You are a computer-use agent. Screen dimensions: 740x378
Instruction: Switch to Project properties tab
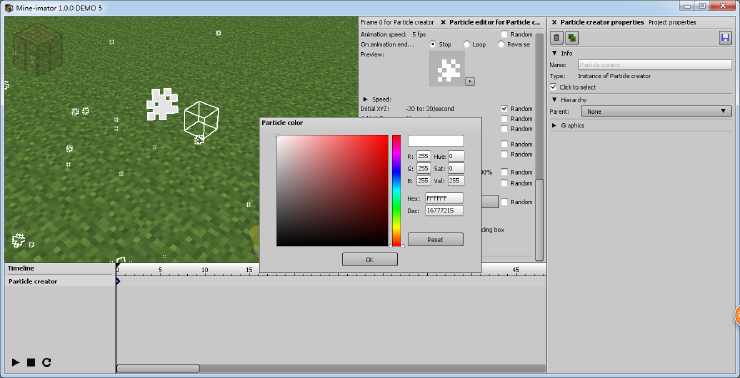click(x=672, y=22)
